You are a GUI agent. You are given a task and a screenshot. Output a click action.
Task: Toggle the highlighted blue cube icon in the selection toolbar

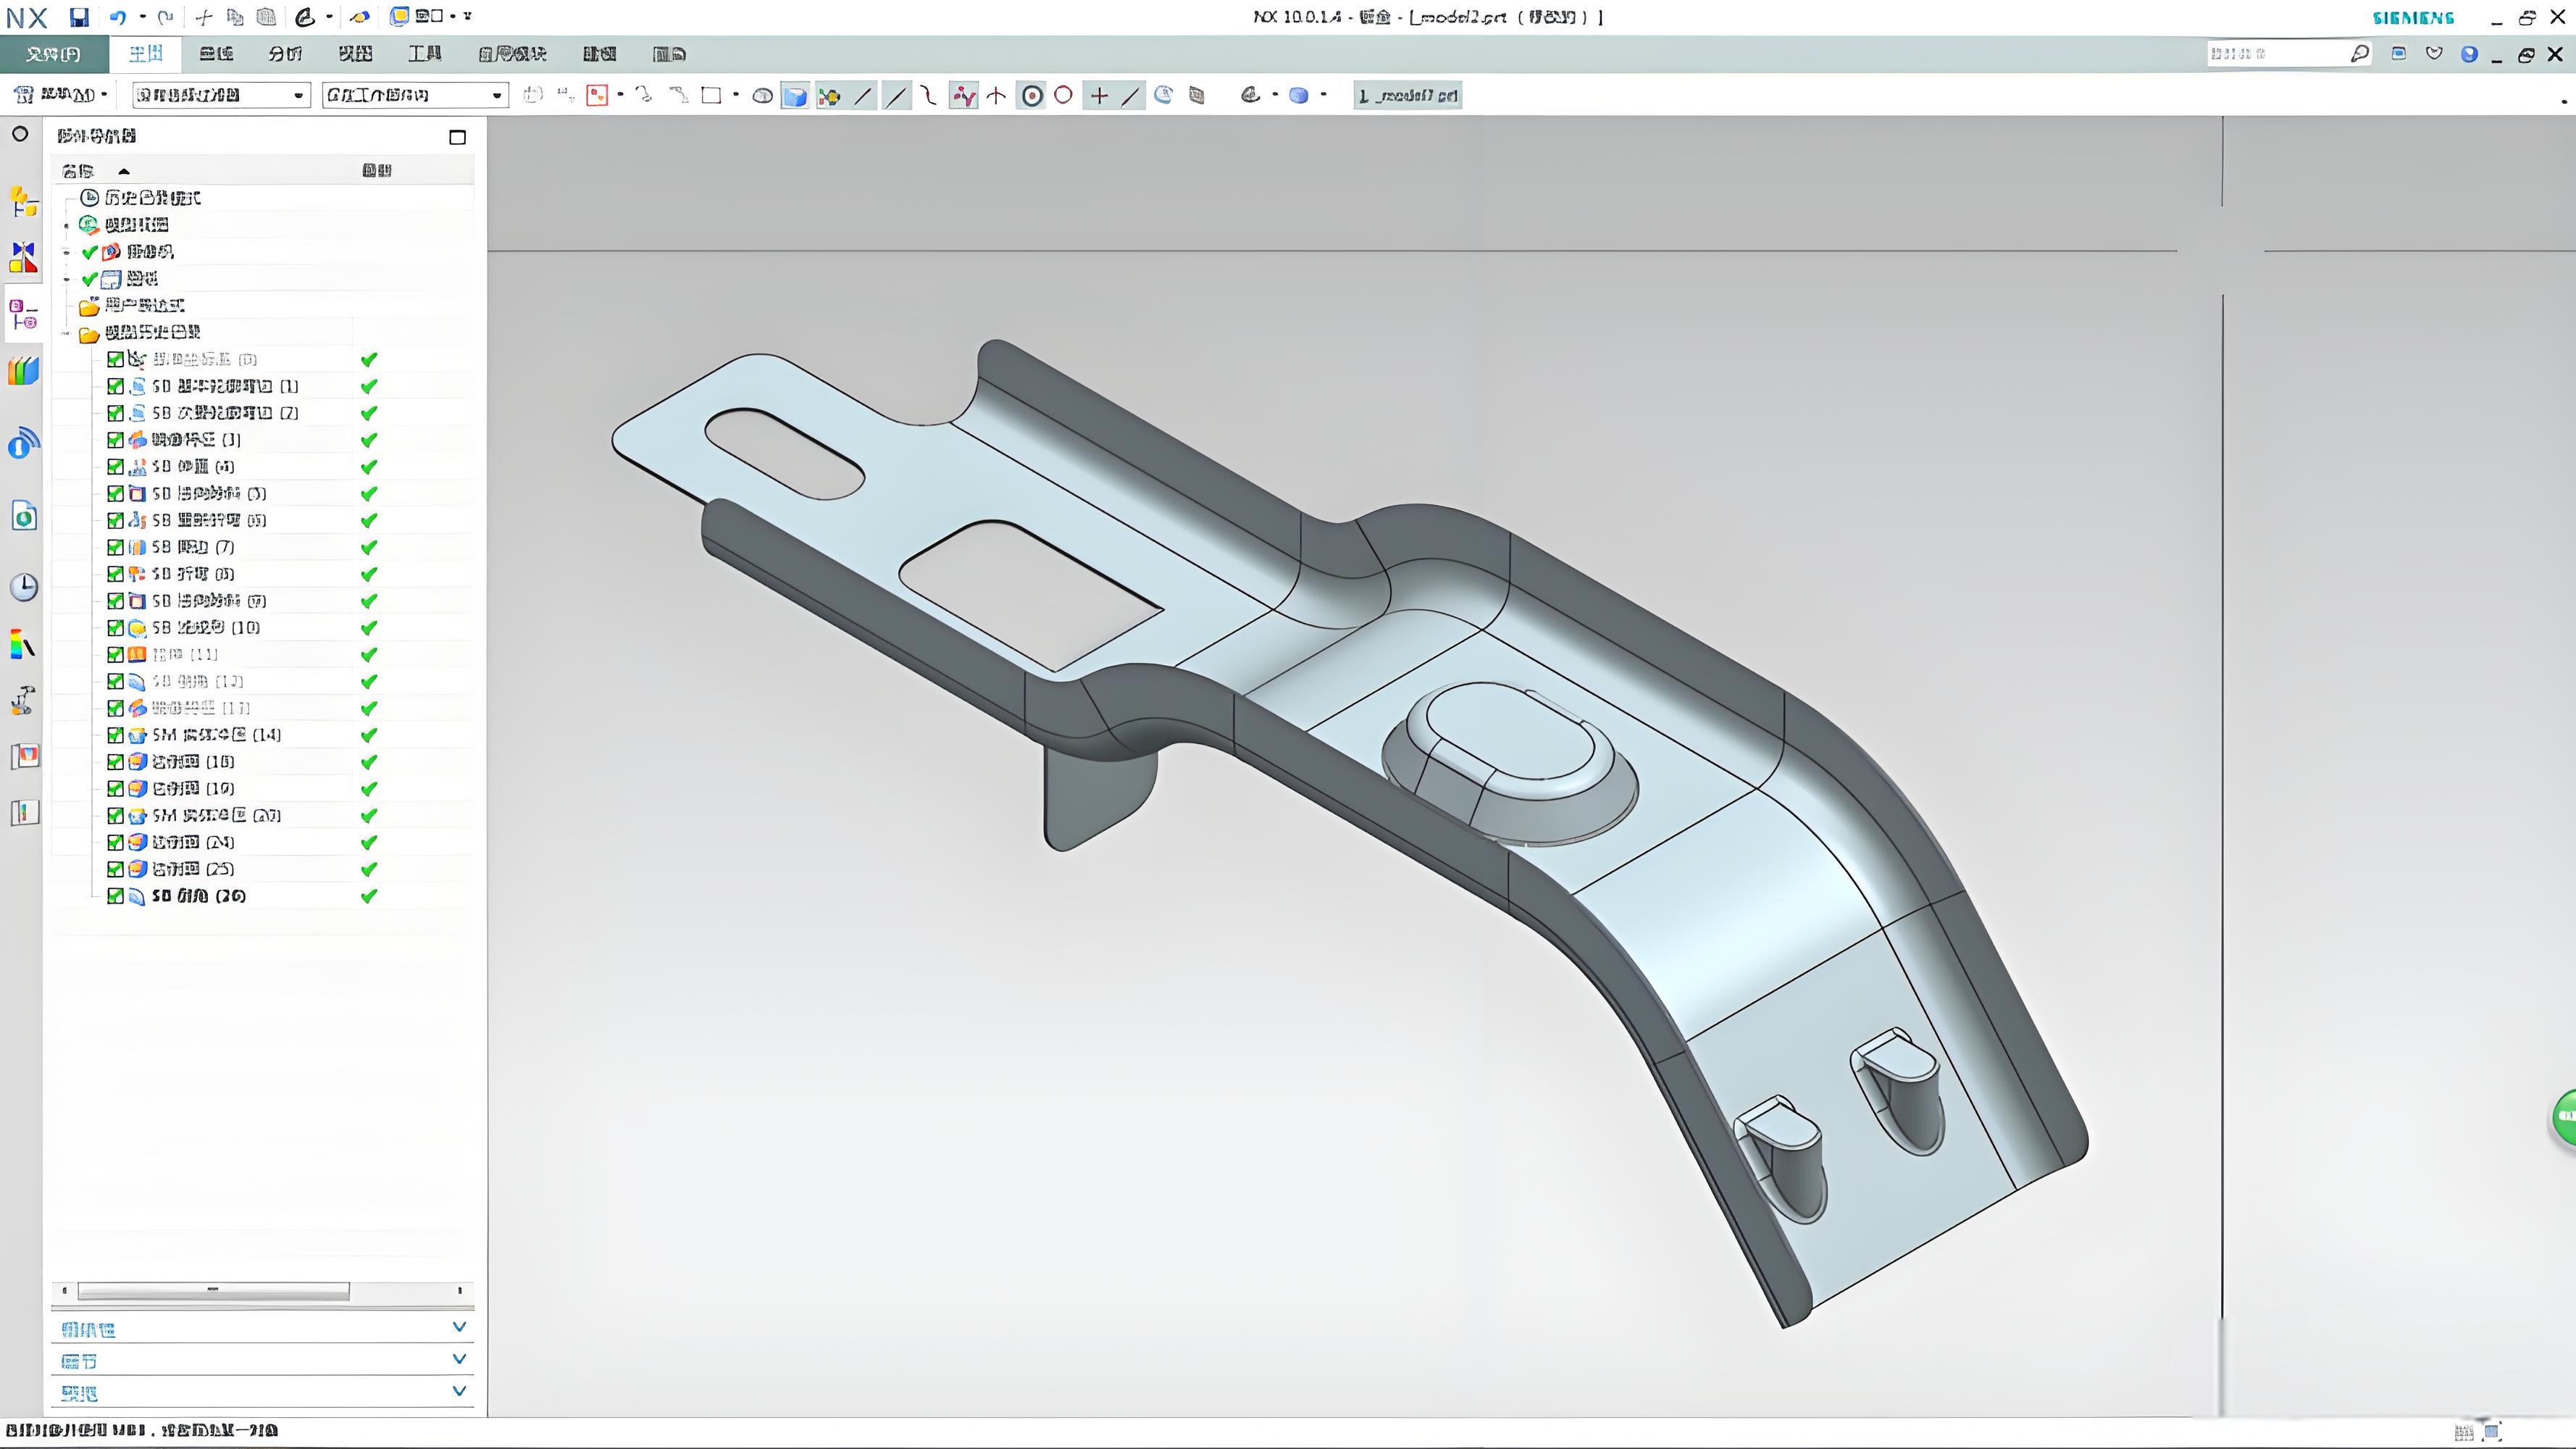pos(795,95)
